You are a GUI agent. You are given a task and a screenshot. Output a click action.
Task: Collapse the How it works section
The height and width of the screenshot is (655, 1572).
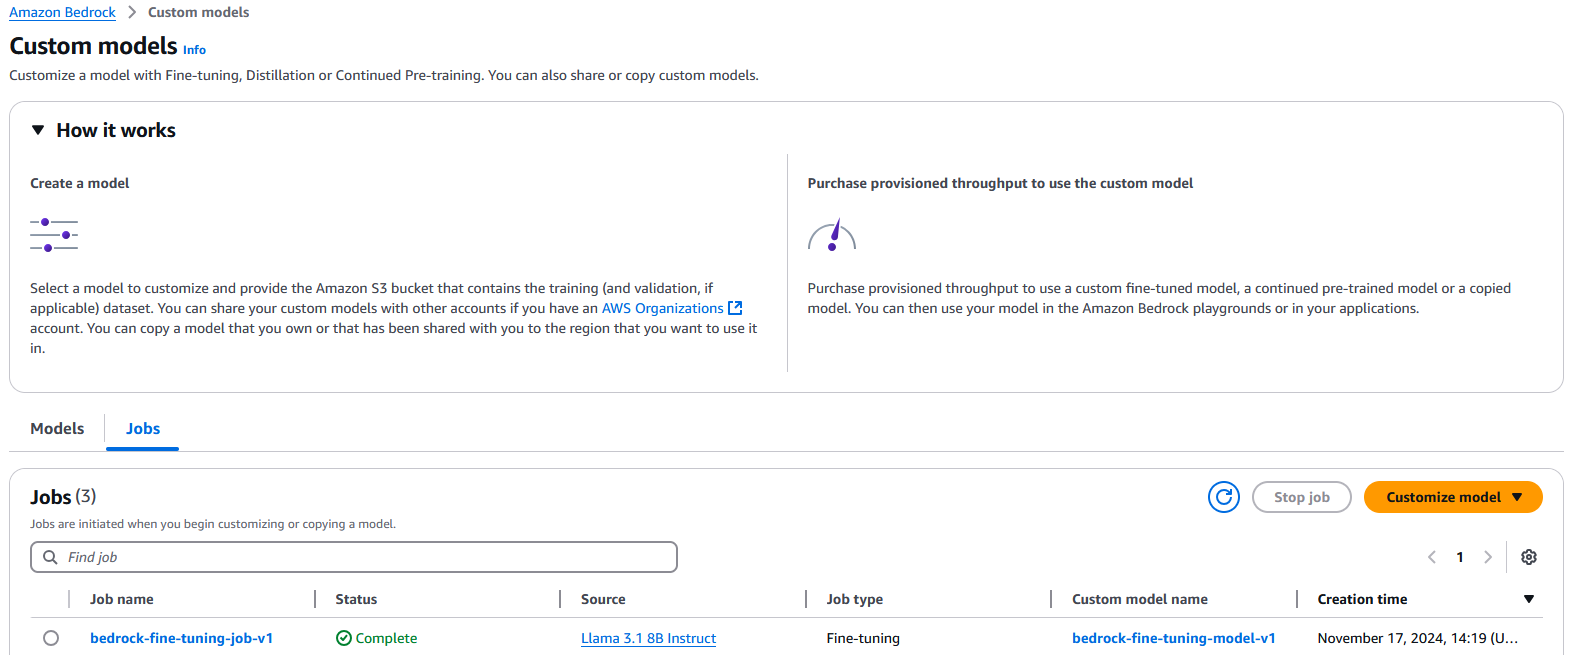tap(38, 130)
